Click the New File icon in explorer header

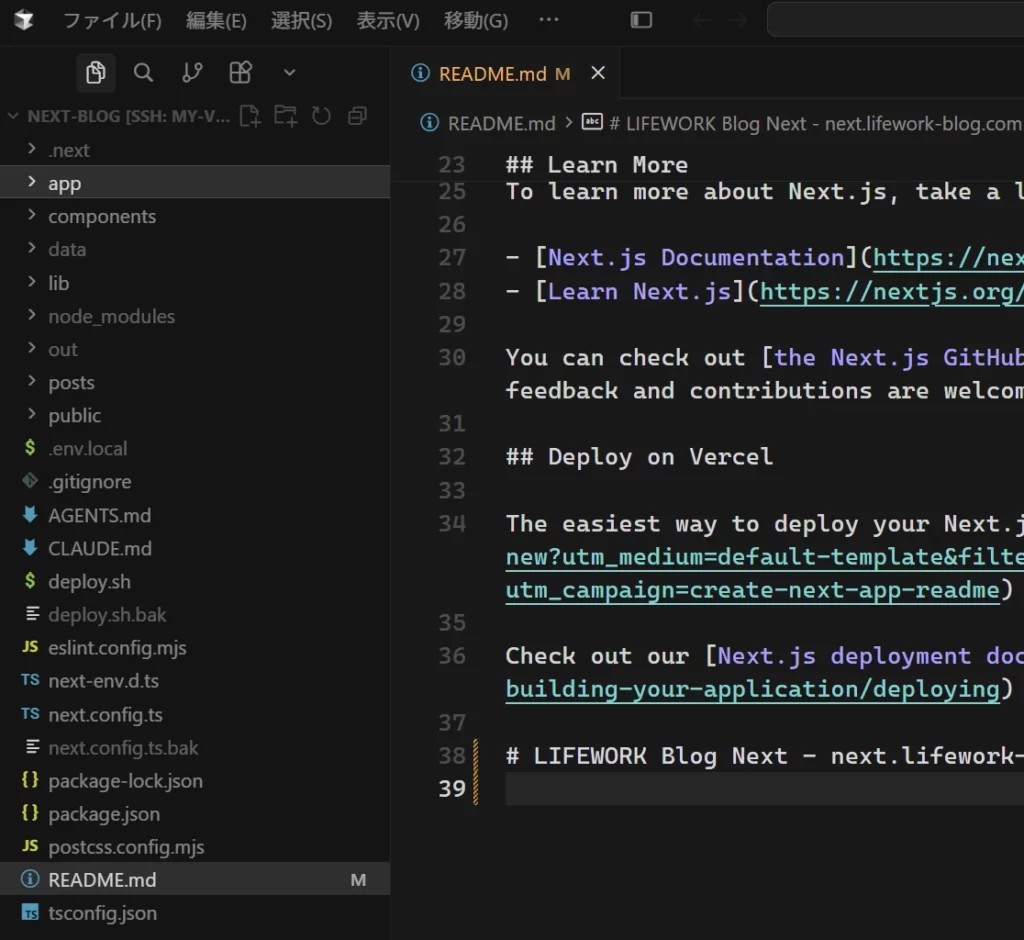pos(250,116)
